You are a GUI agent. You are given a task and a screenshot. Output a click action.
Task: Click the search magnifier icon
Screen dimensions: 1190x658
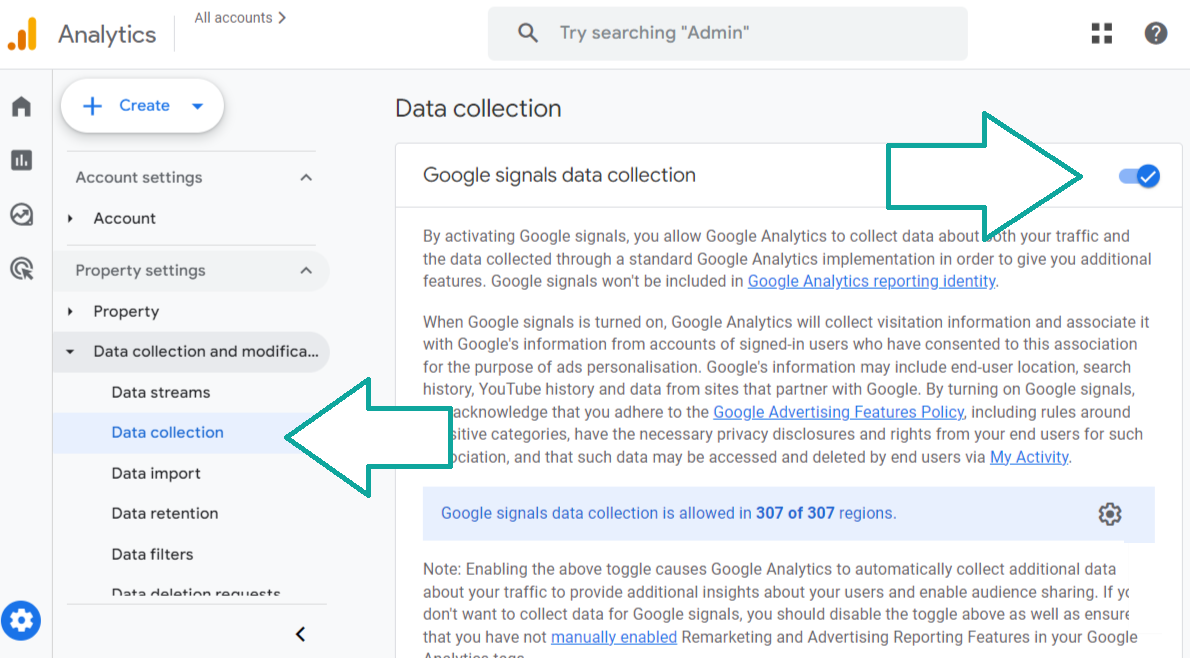click(x=527, y=33)
